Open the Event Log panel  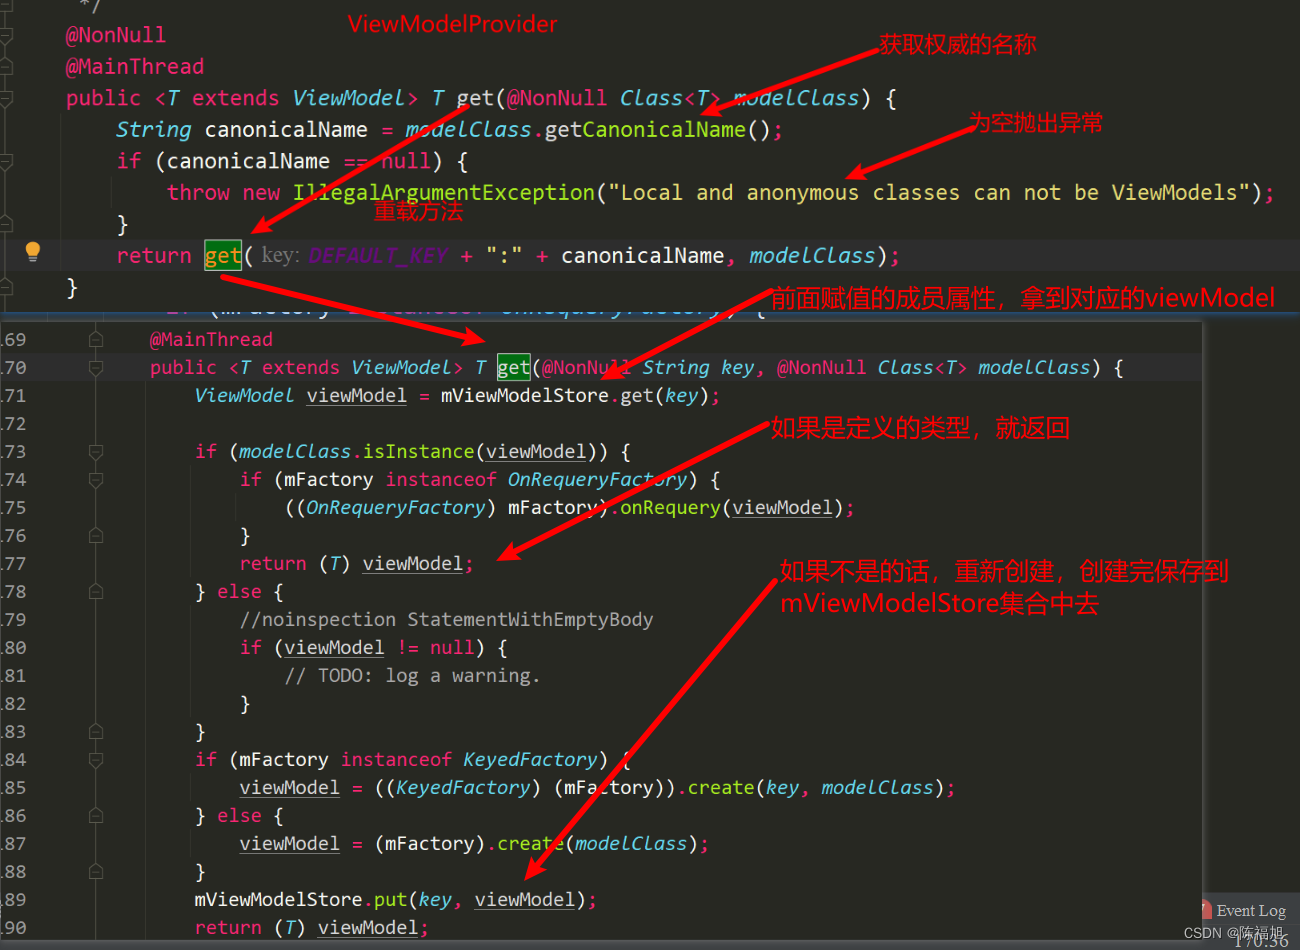coord(1252,910)
